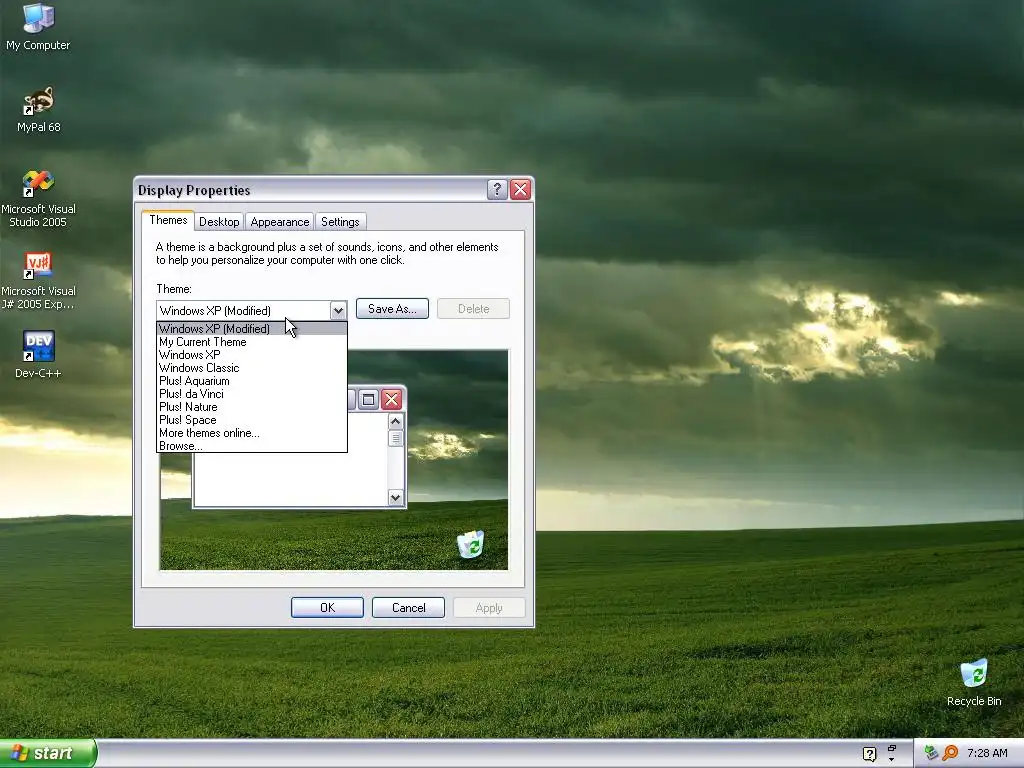Click the help question mark in title bar
1024x768 pixels.
(x=497, y=189)
